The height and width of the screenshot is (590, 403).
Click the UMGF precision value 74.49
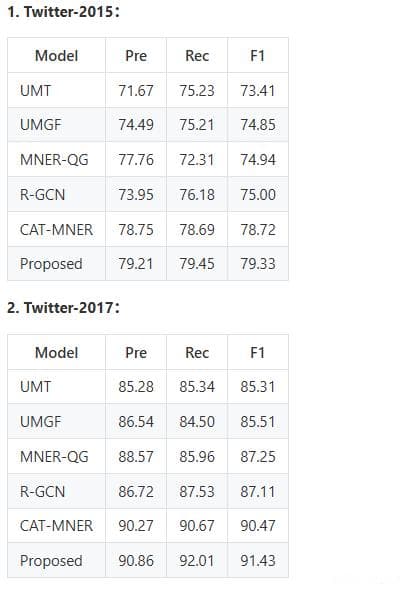point(136,125)
